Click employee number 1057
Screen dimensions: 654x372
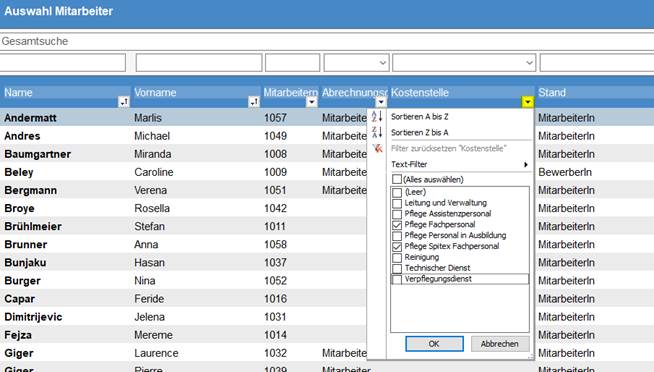click(275, 118)
